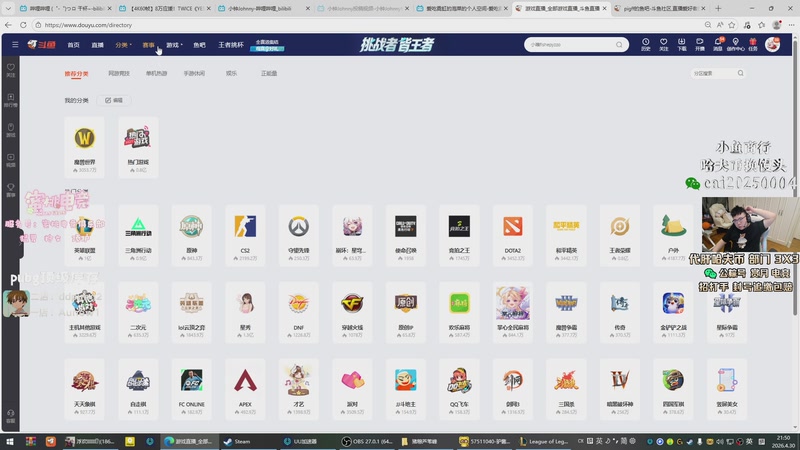Expand the 游戏 dropdown in the header navigation
800x450 pixels.
point(174,45)
